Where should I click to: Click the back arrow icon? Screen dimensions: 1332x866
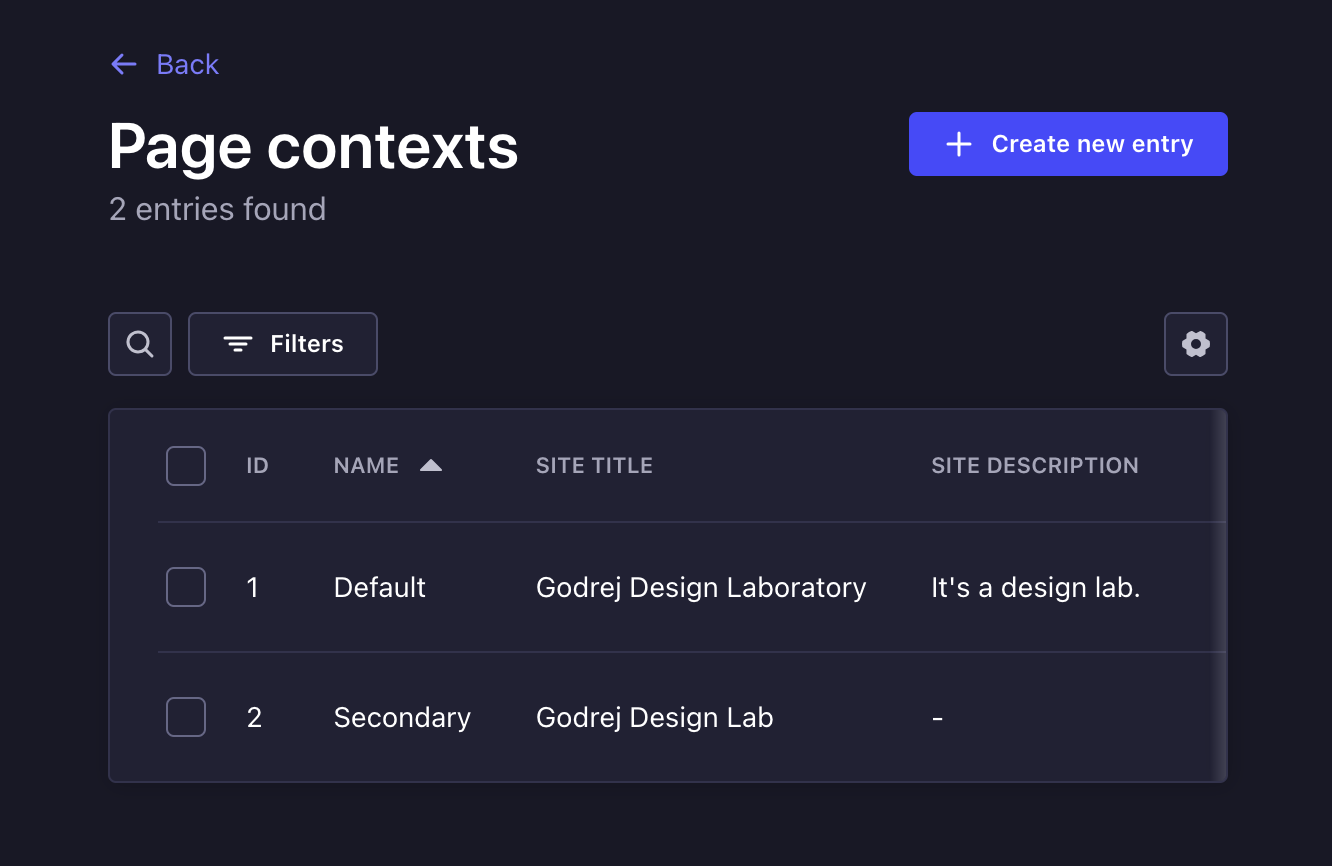[x=123, y=64]
